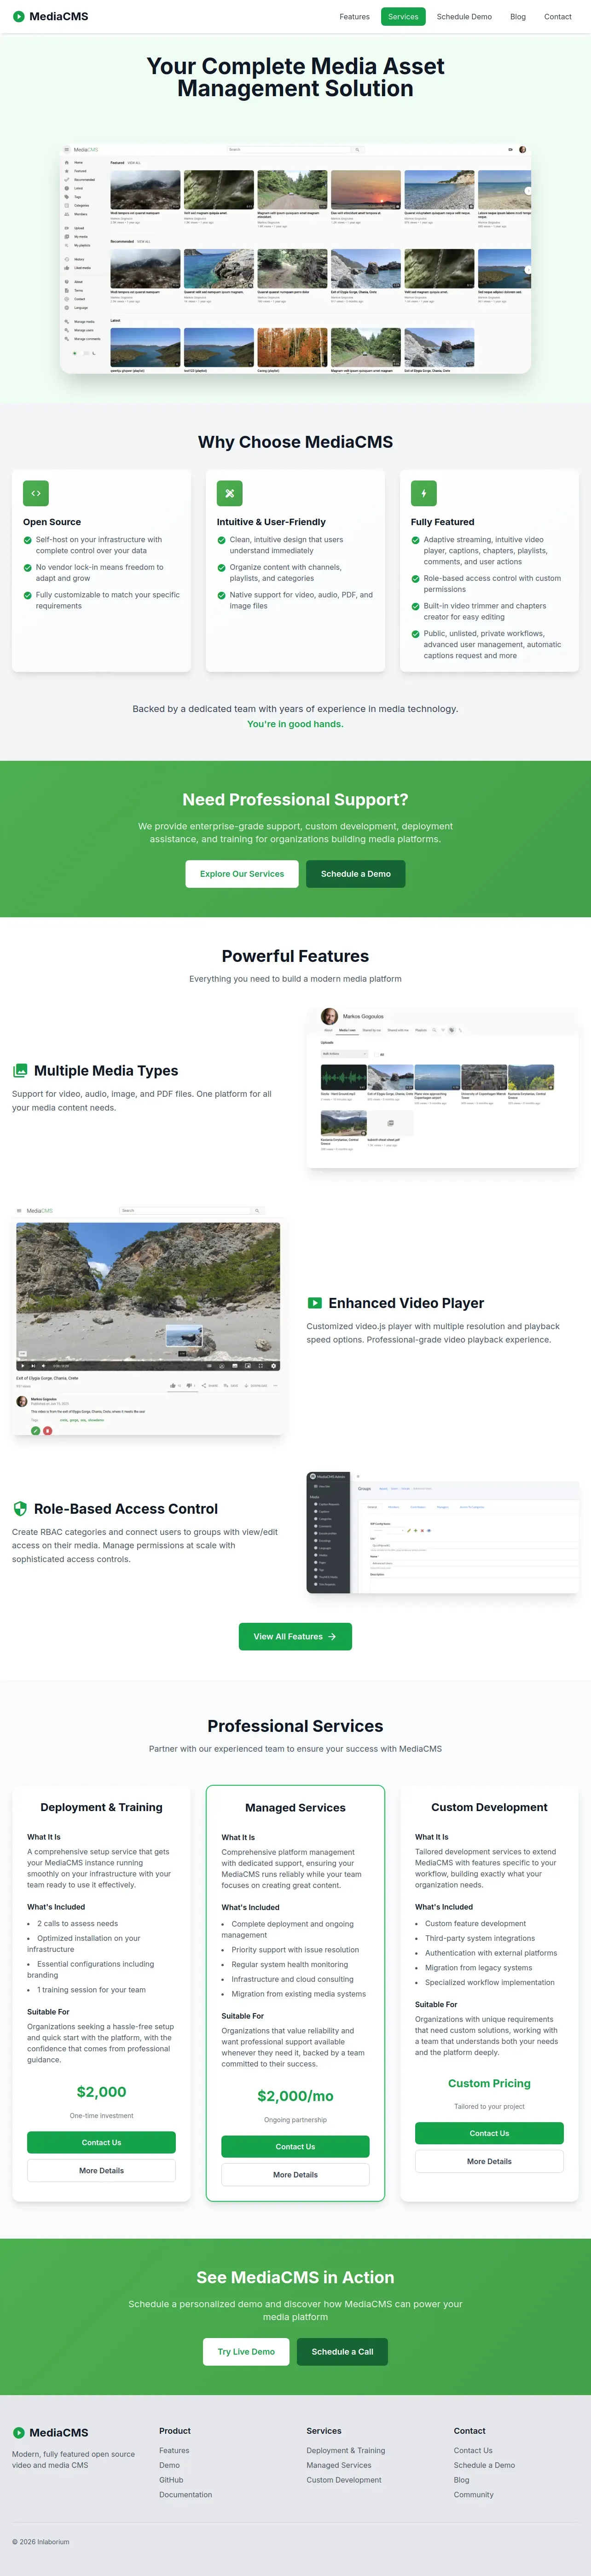Click checkmark beside Native support for video
Viewport: 591px width, 2576px height.
click(222, 595)
